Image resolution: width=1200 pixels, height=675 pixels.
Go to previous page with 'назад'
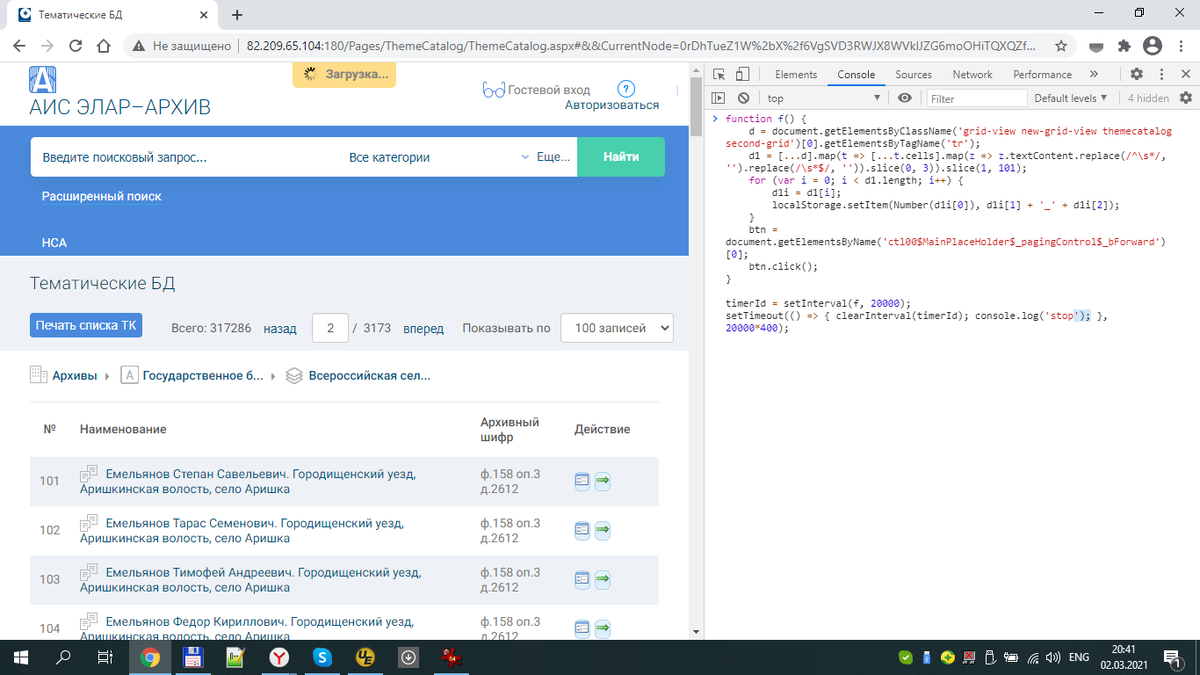click(x=280, y=328)
